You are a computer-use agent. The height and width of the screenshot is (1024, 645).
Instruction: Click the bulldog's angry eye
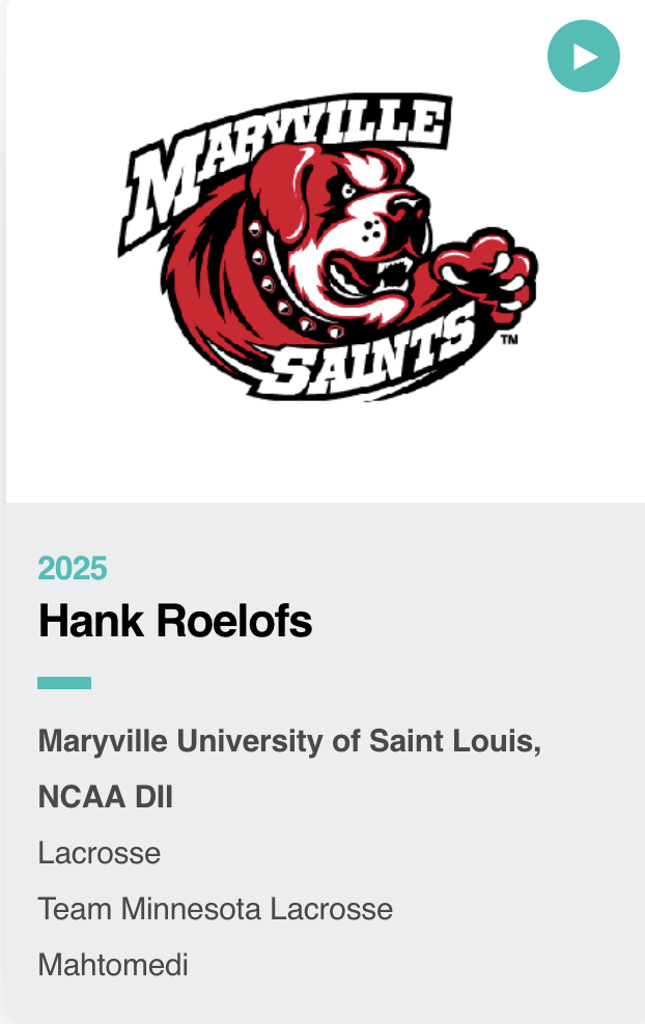pyautogui.click(x=349, y=189)
